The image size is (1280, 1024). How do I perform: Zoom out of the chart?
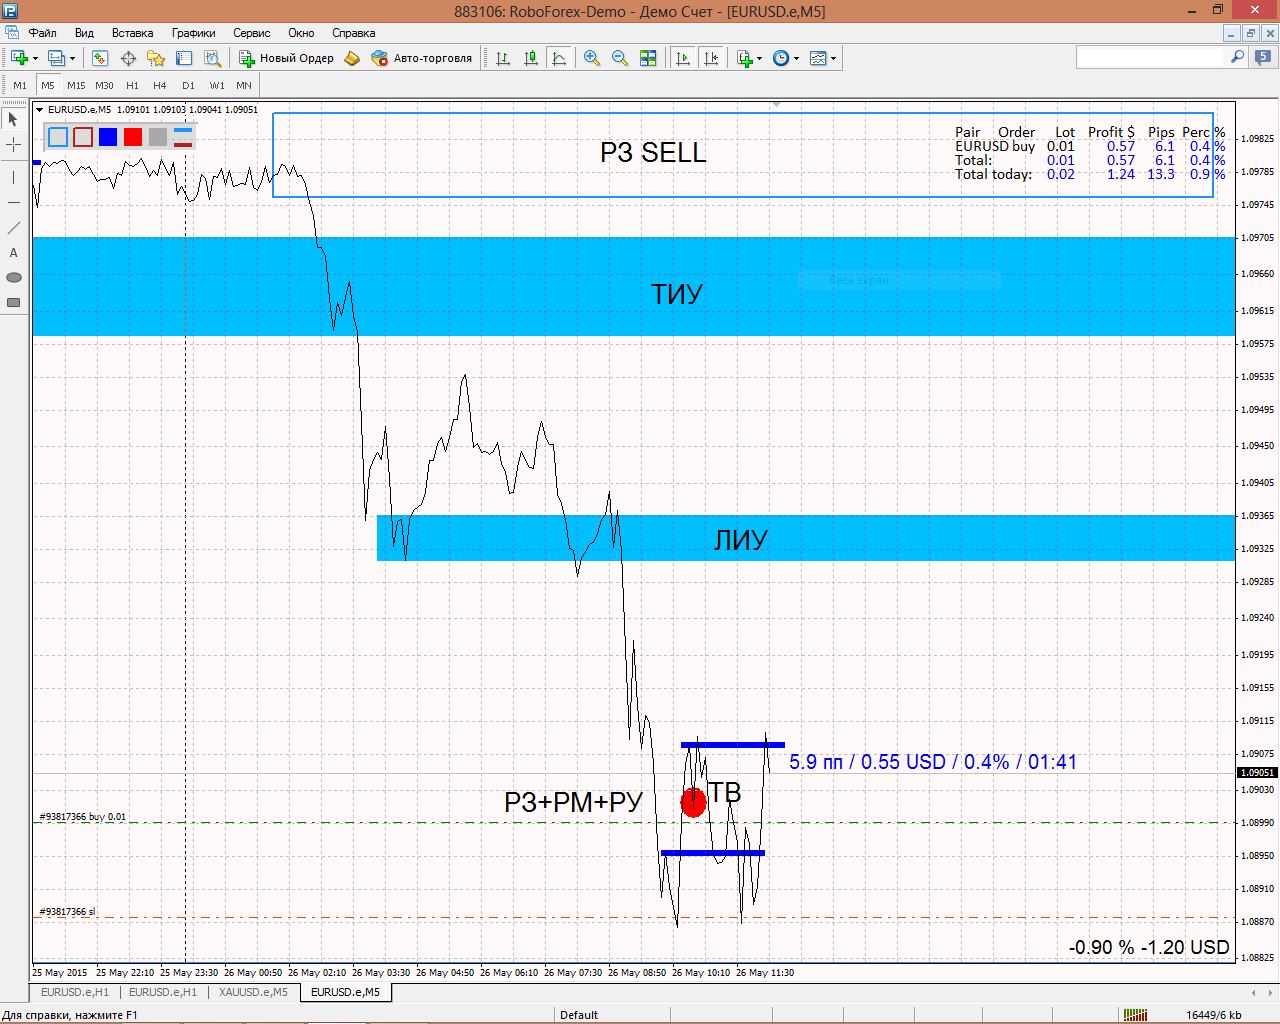pyautogui.click(x=620, y=58)
